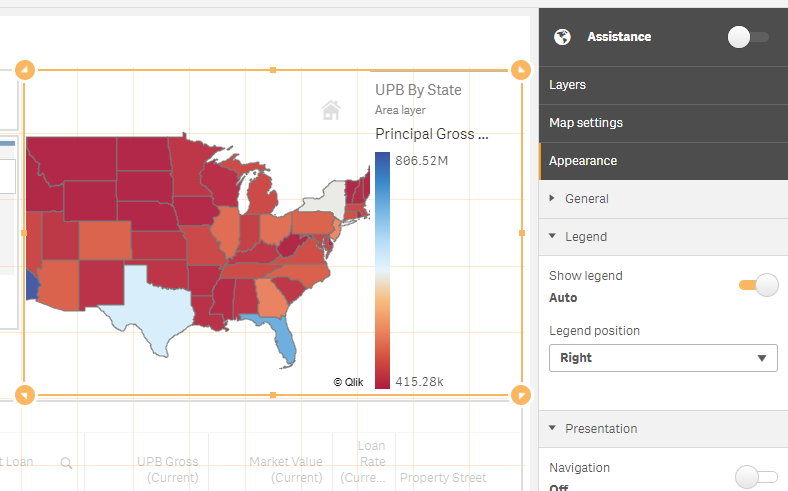Toggle the Assistance switch

pyautogui.click(x=748, y=37)
